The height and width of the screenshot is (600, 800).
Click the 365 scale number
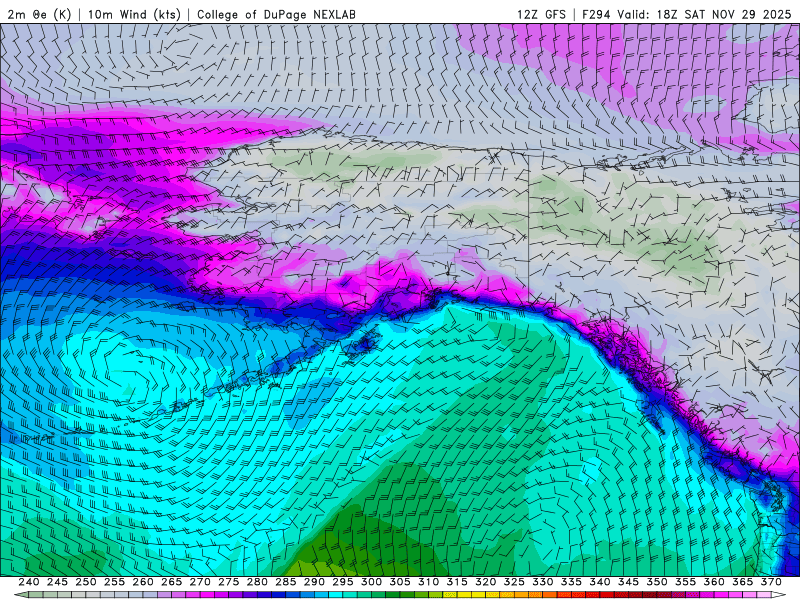click(743, 582)
